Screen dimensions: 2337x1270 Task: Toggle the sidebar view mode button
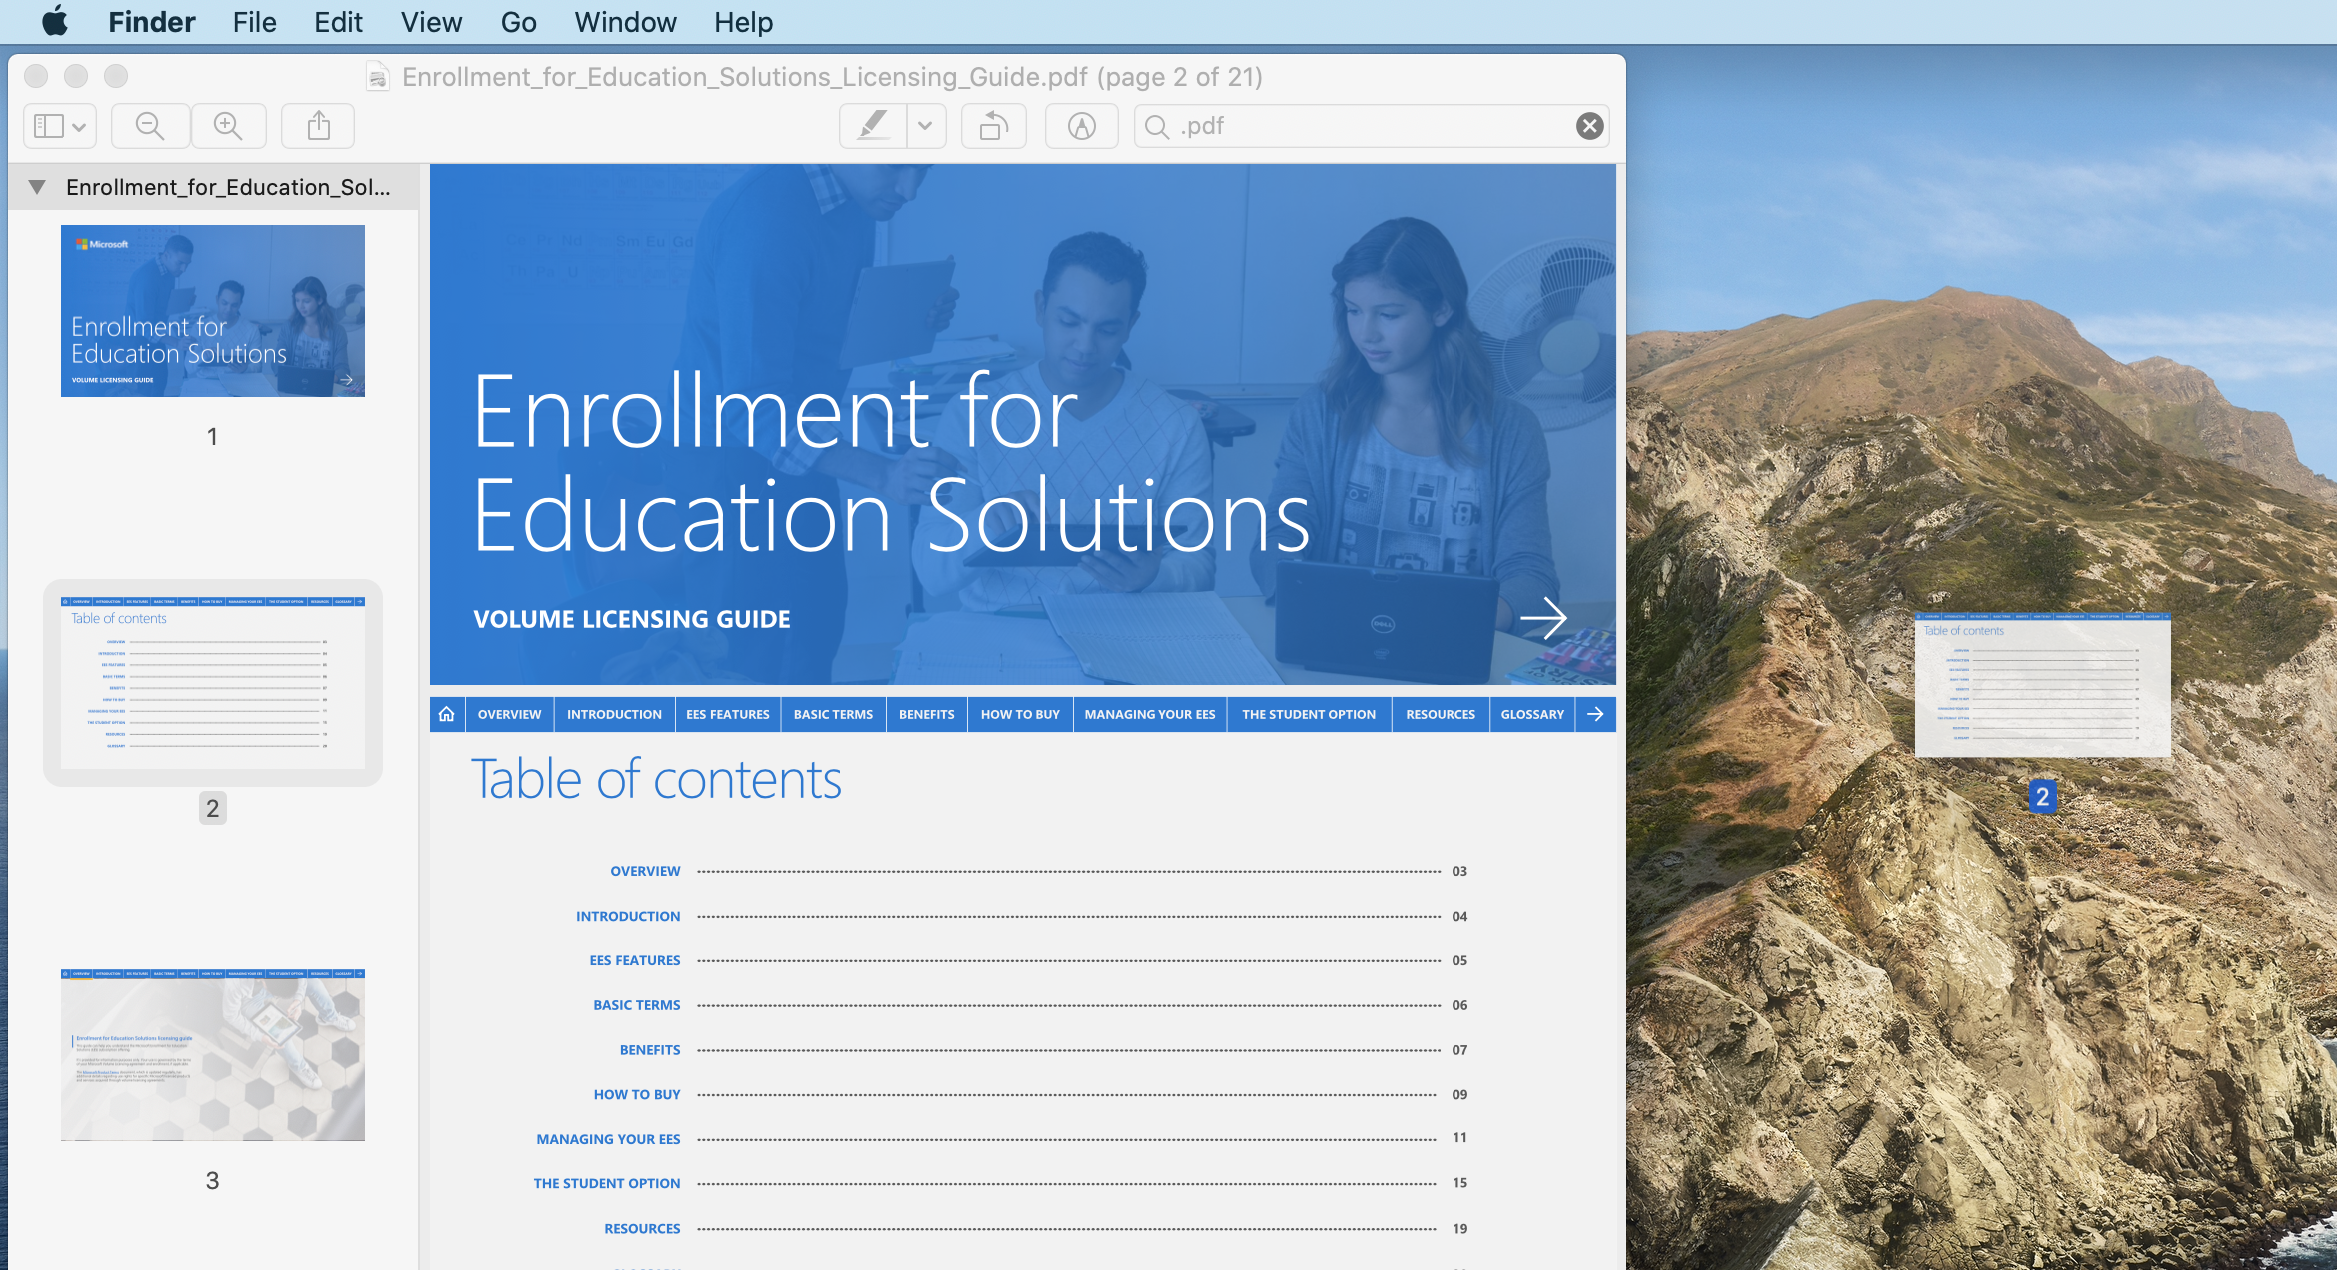pyautogui.click(x=59, y=126)
